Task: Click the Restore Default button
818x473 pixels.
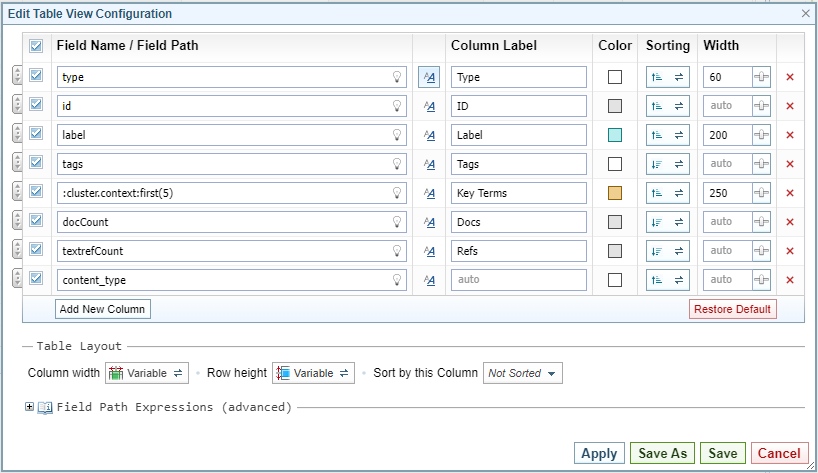Action: coord(732,309)
